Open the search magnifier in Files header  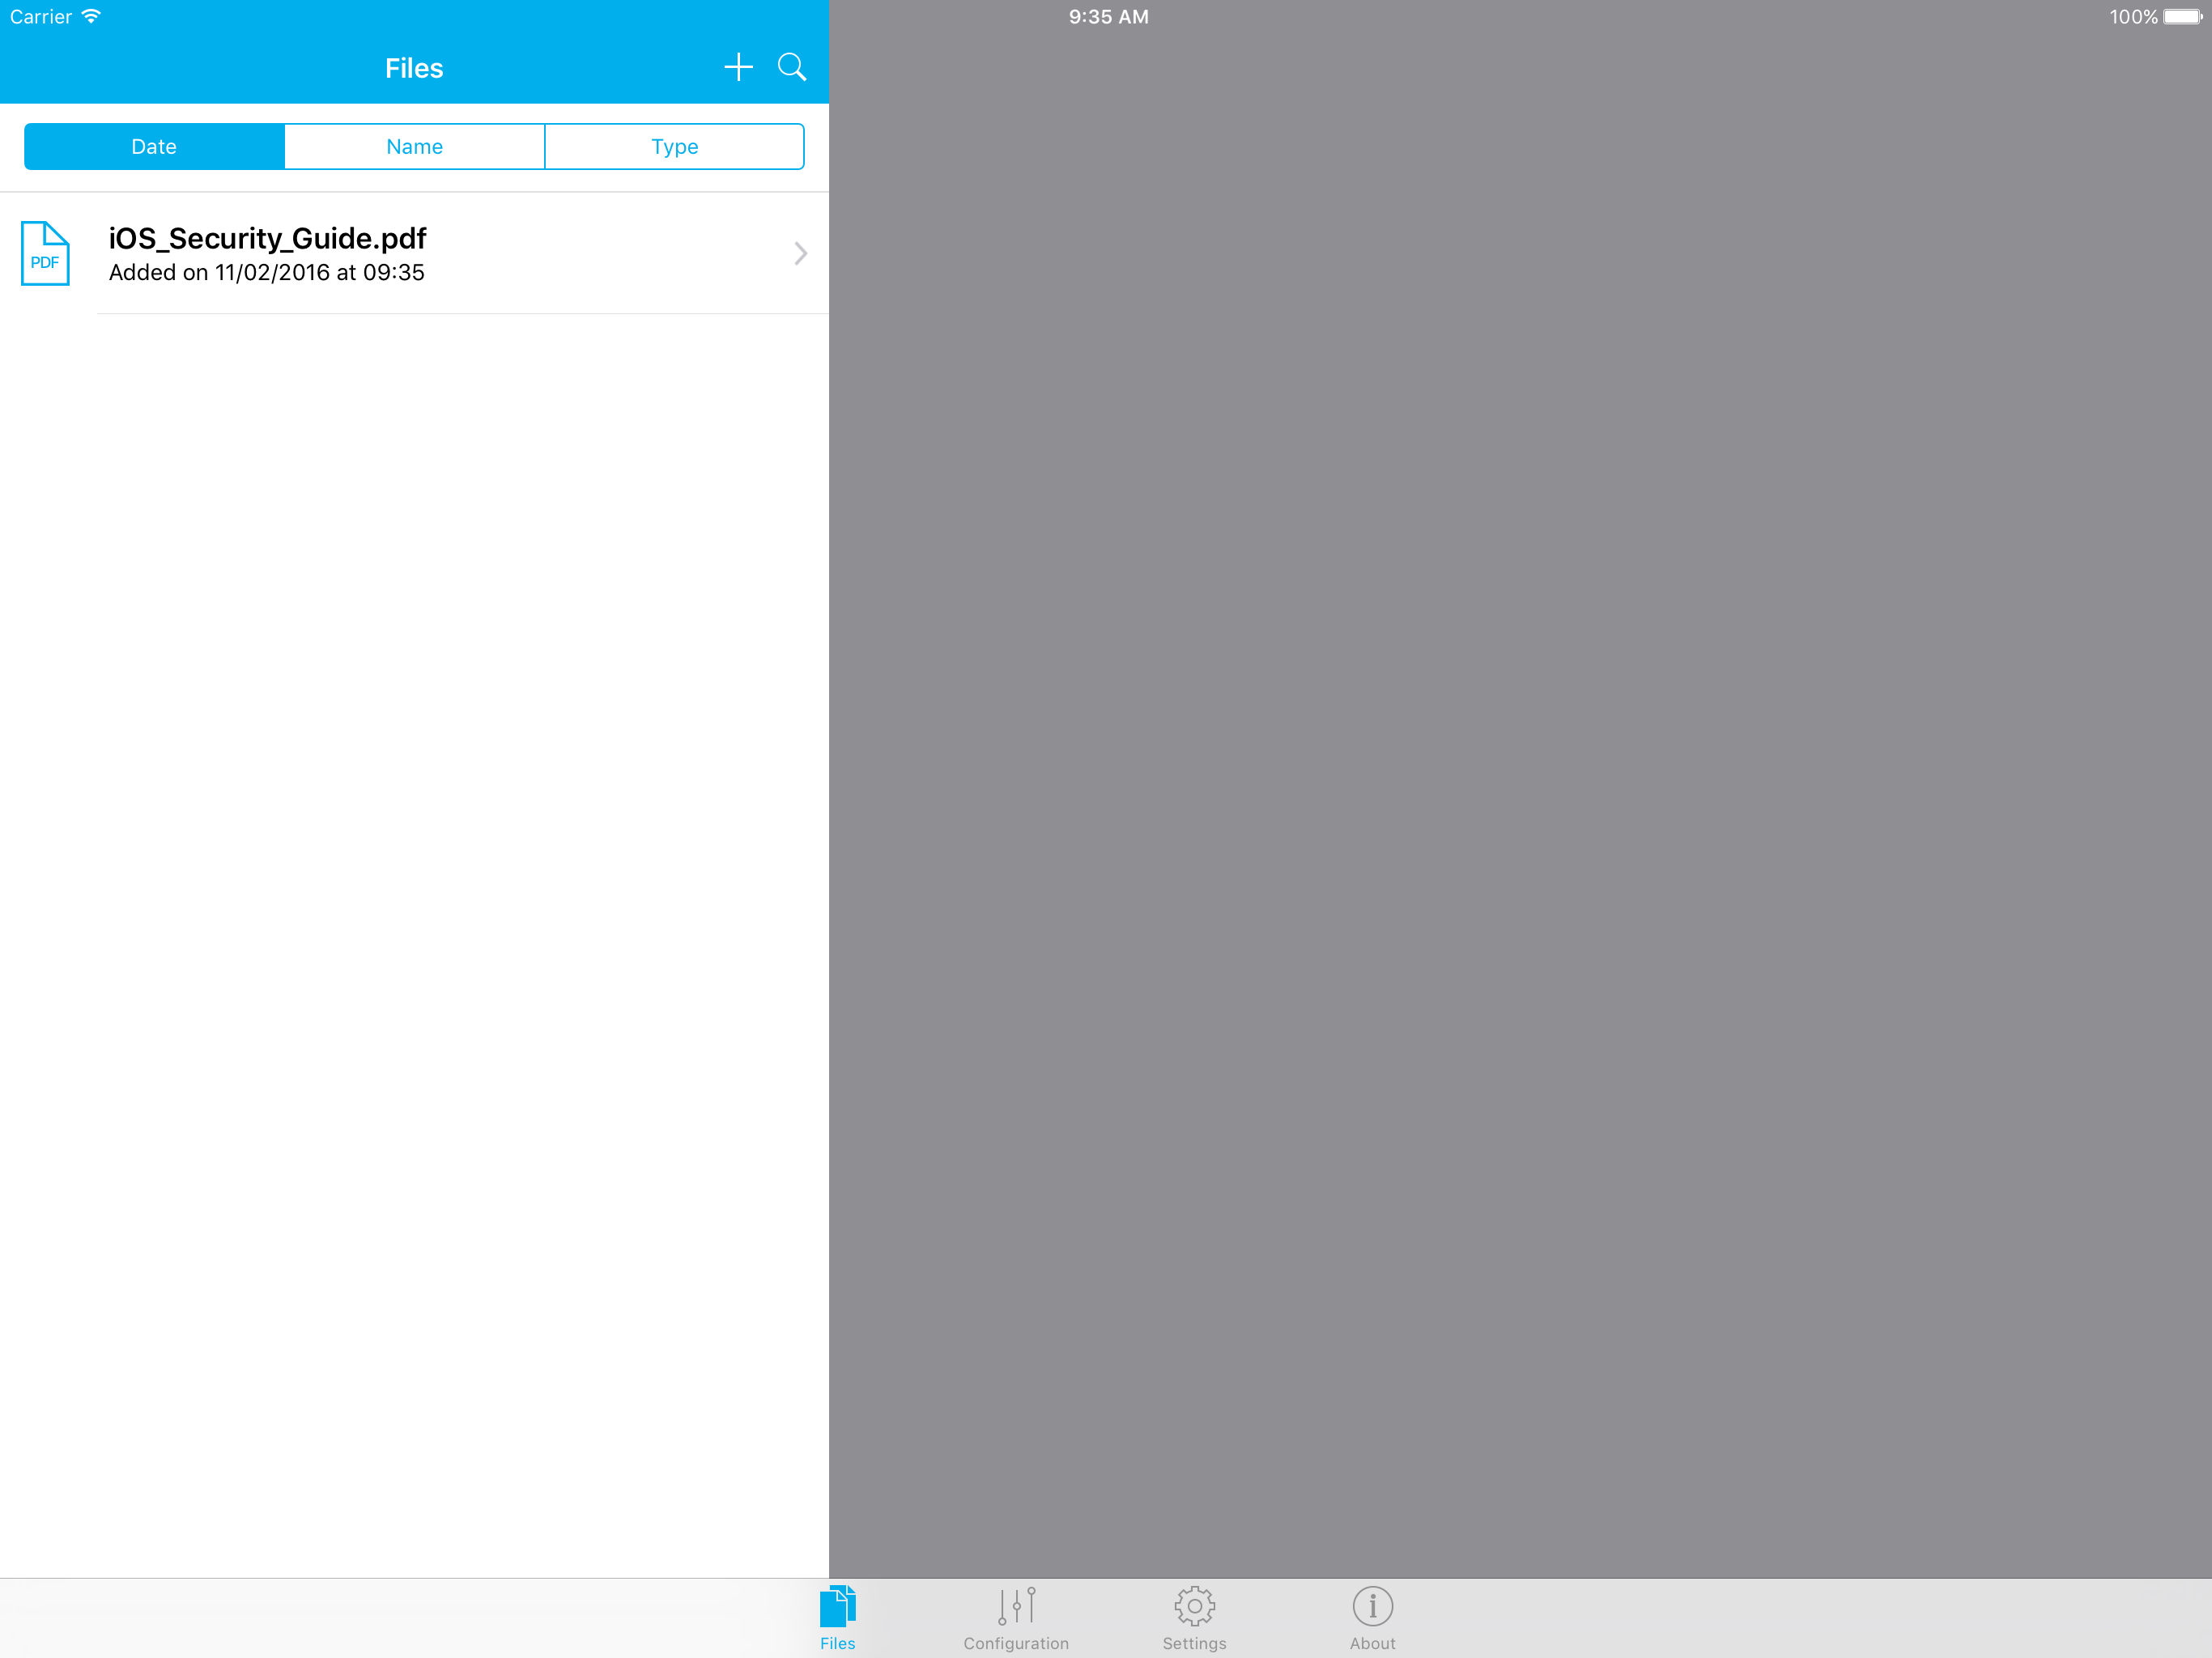[x=792, y=67]
